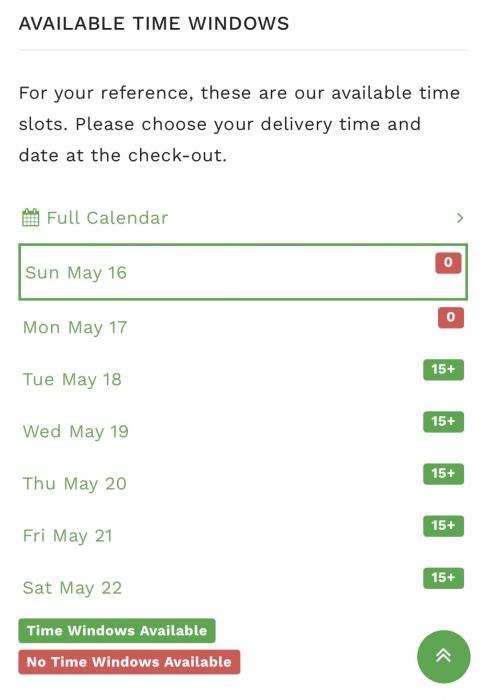The height and width of the screenshot is (700, 489).
Task: Pick Fri May 21 from the list
Action: (x=243, y=535)
